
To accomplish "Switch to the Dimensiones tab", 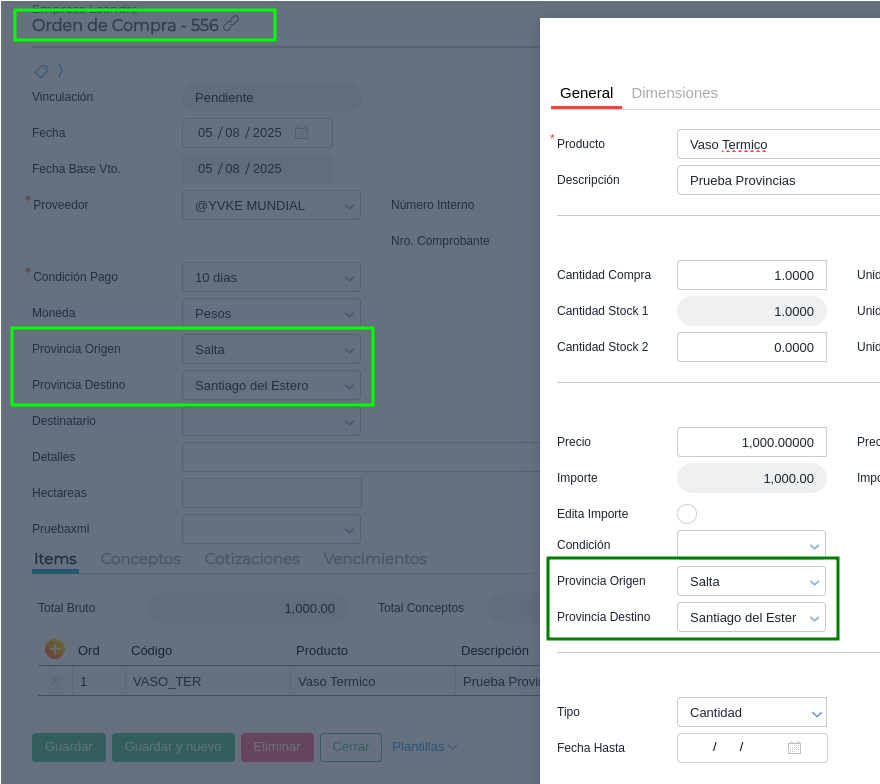I will [674, 93].
